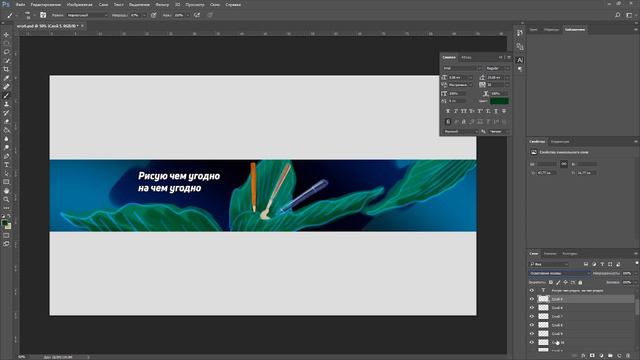Select the Pen tool
The image size is (640, 360).
tap(6, 156)
